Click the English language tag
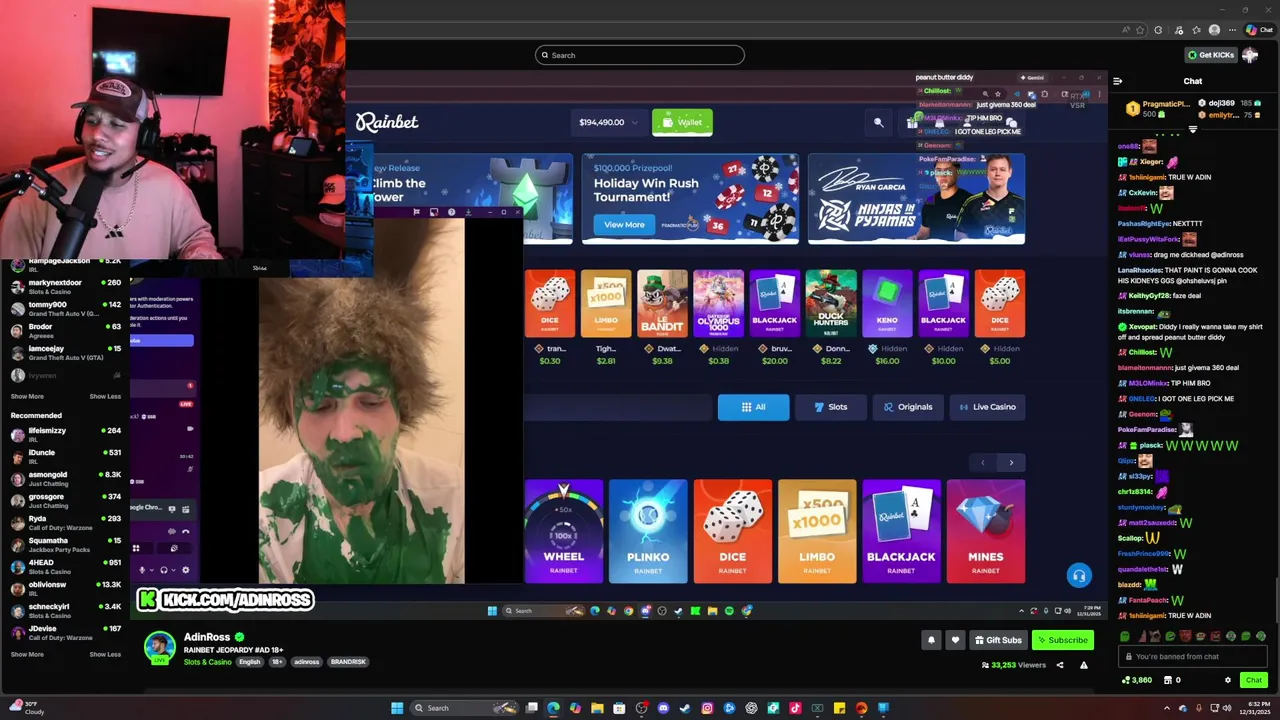The height and width of the screenshot is (720, 1280). (x=250, y=662)
